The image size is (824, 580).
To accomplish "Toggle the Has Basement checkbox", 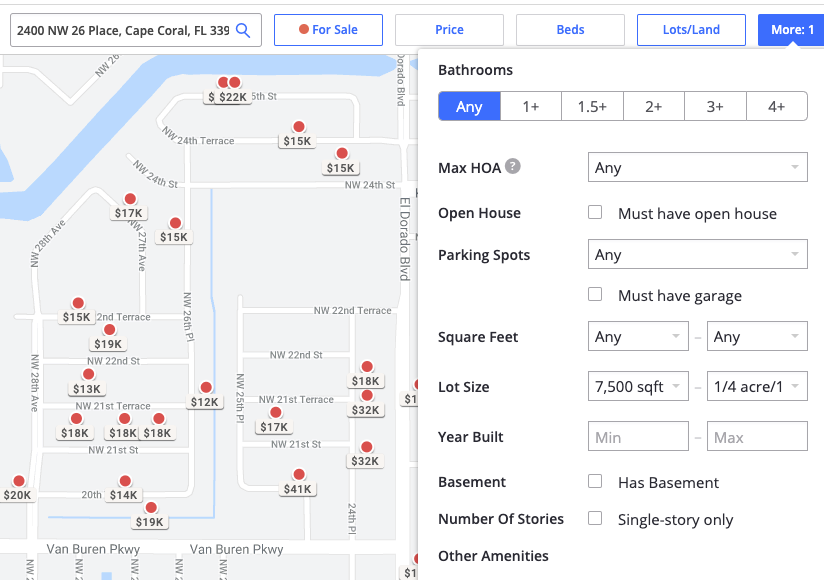I will (x=595, y=482).
